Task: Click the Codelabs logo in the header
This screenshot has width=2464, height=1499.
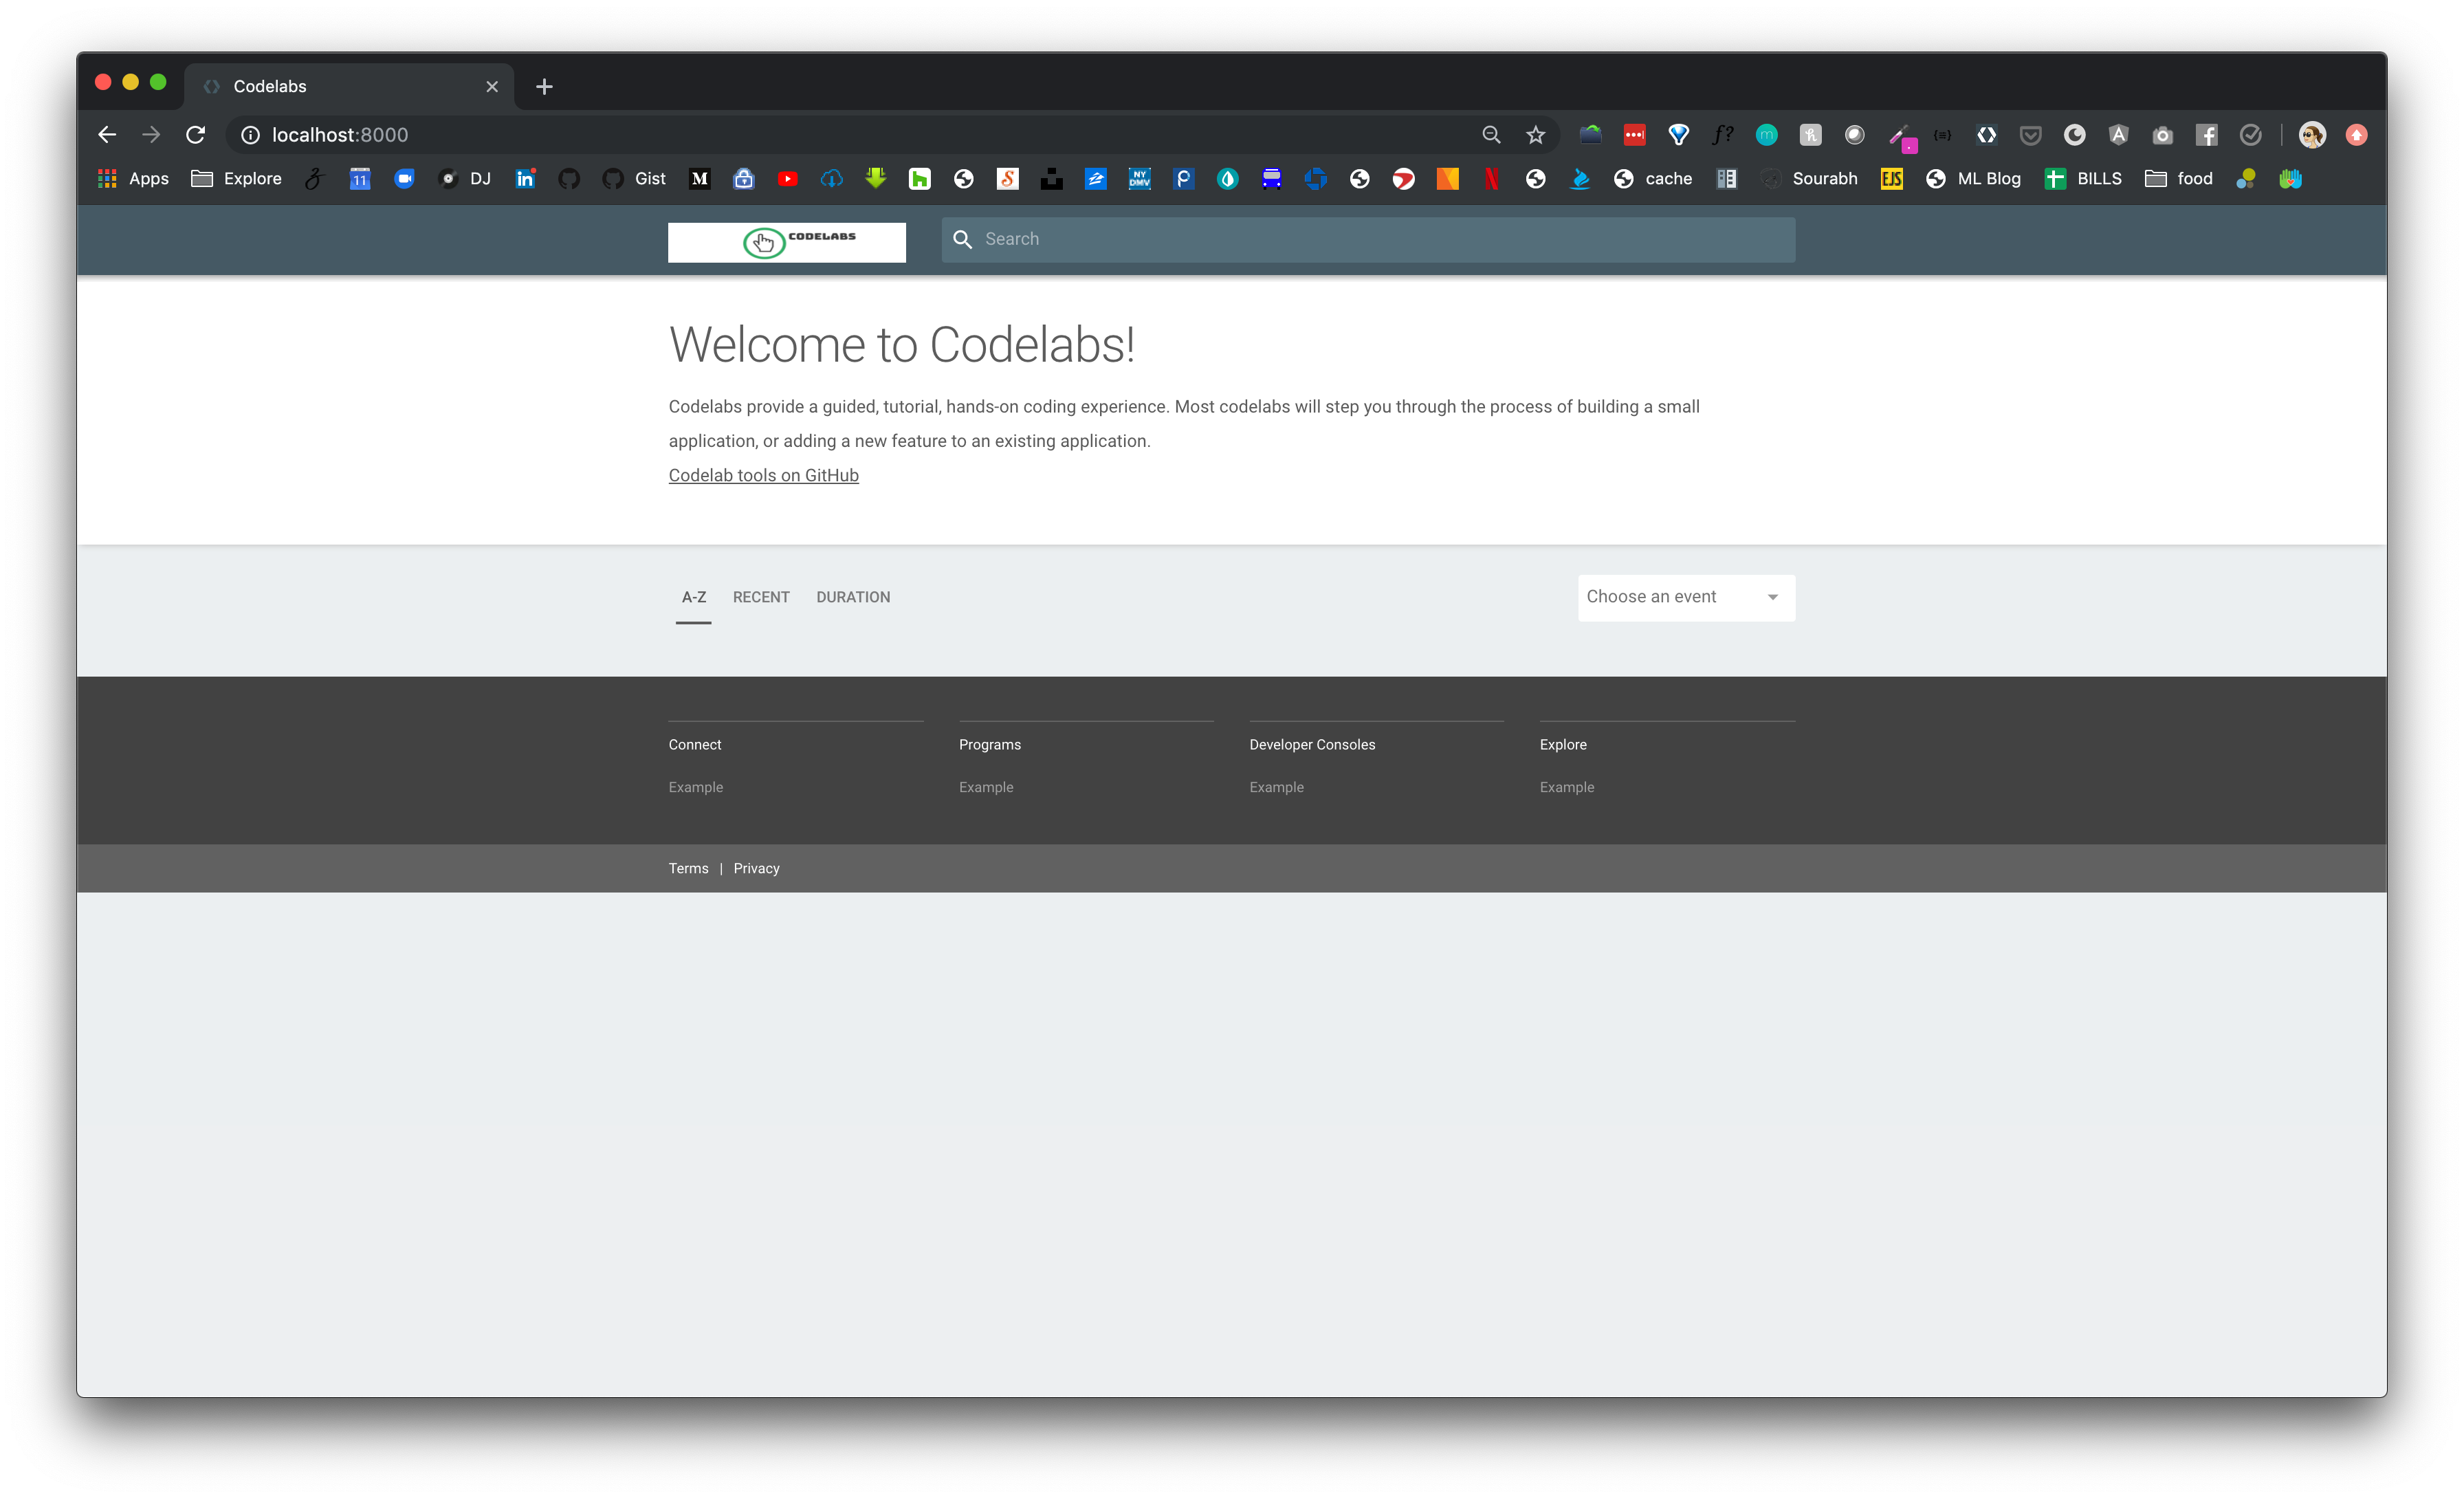Action: pyautogui.click(x=786, y=241)
